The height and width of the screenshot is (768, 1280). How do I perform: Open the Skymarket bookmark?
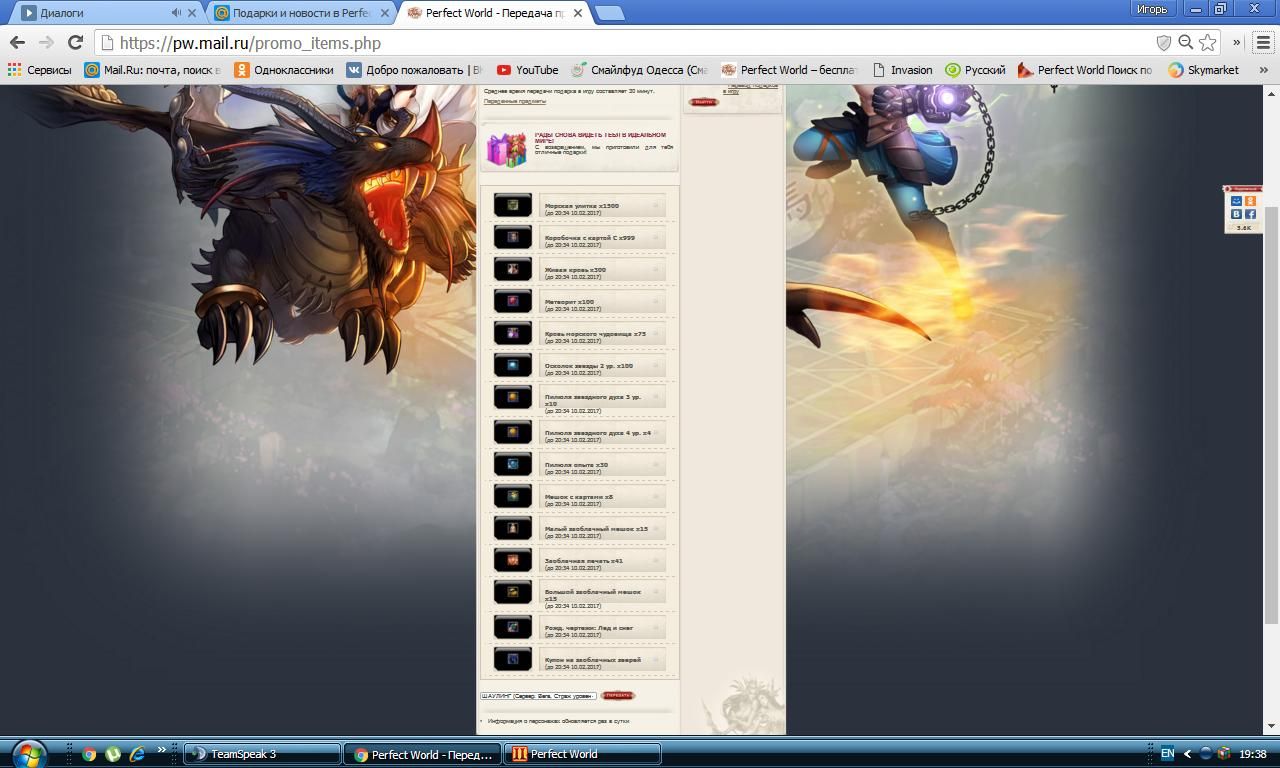coord(1203,70)
